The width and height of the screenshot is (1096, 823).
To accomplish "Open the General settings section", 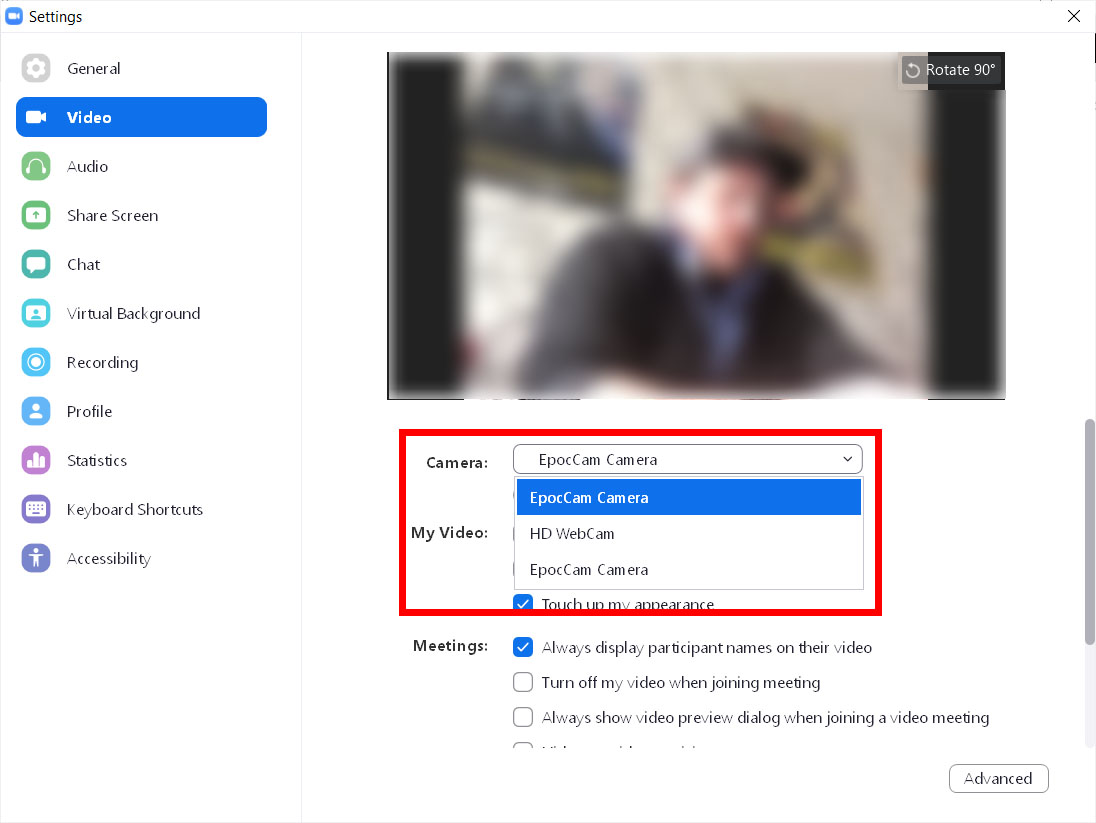I will pos(141,69).
